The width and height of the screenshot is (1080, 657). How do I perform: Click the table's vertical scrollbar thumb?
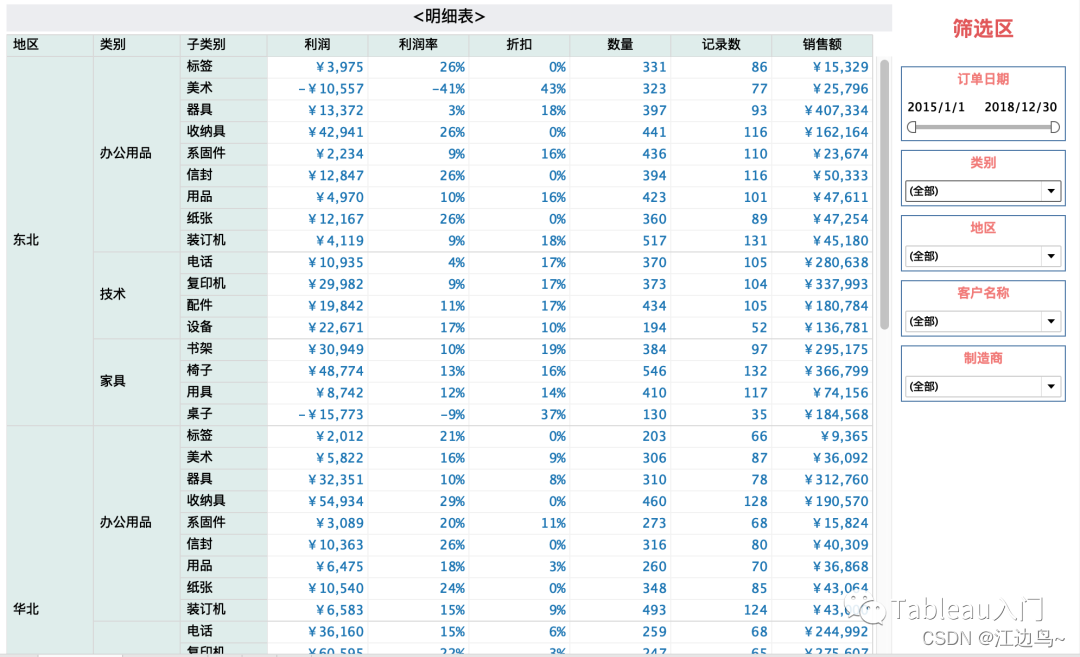tap(884, 195)
